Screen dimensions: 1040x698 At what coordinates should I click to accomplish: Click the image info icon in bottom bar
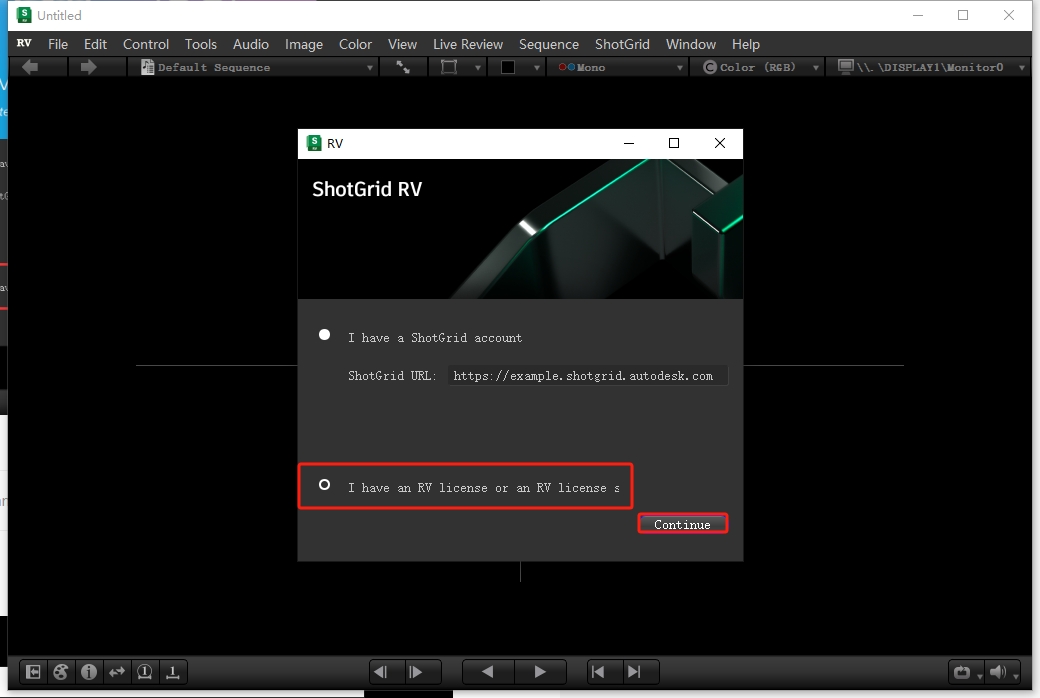pyautogui.click(x=89, y=672)
